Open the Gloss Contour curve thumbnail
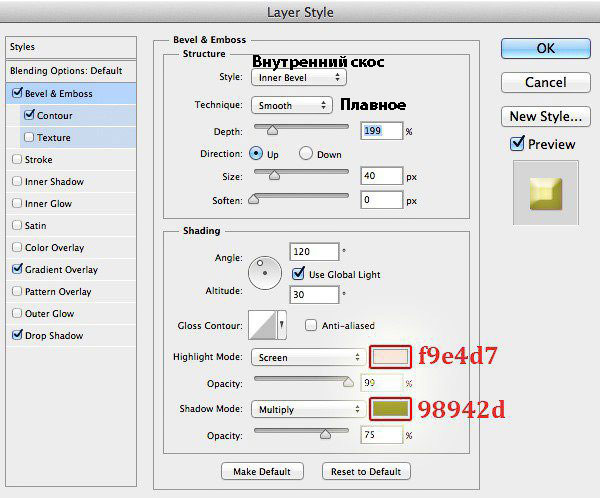 (262, 325)
